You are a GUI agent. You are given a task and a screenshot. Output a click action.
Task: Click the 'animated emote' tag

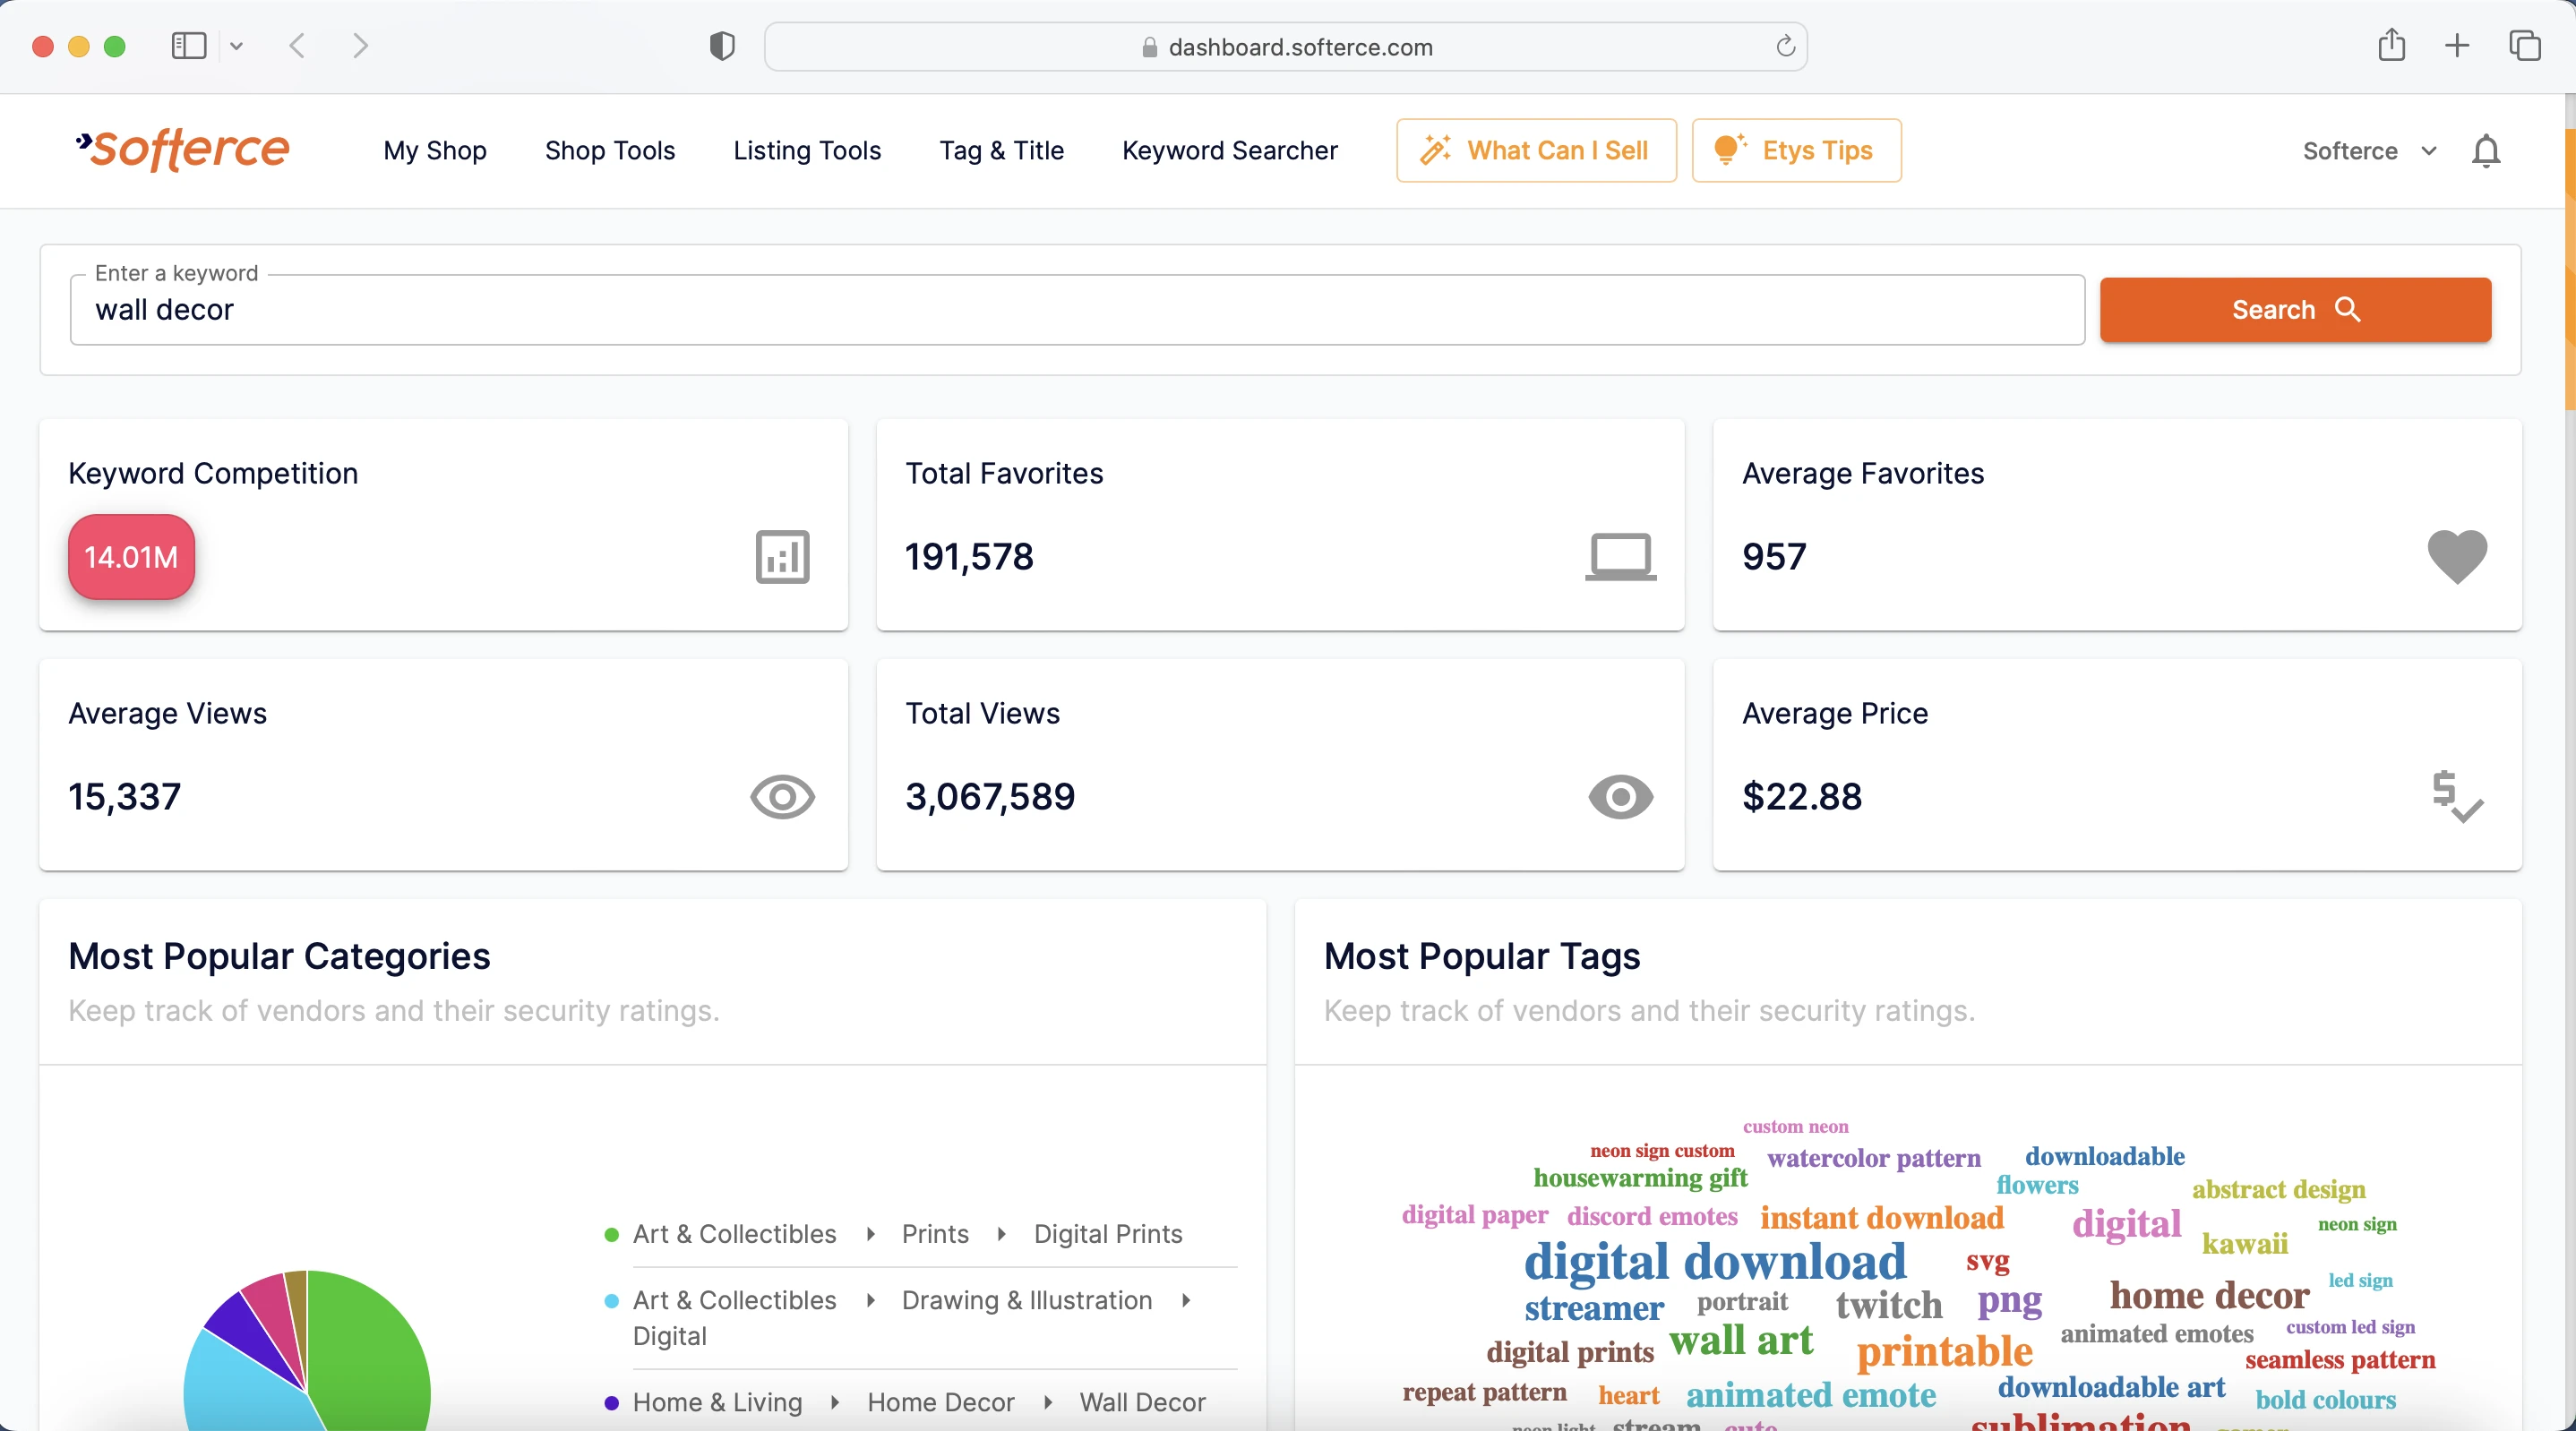click(1810, 1395)
